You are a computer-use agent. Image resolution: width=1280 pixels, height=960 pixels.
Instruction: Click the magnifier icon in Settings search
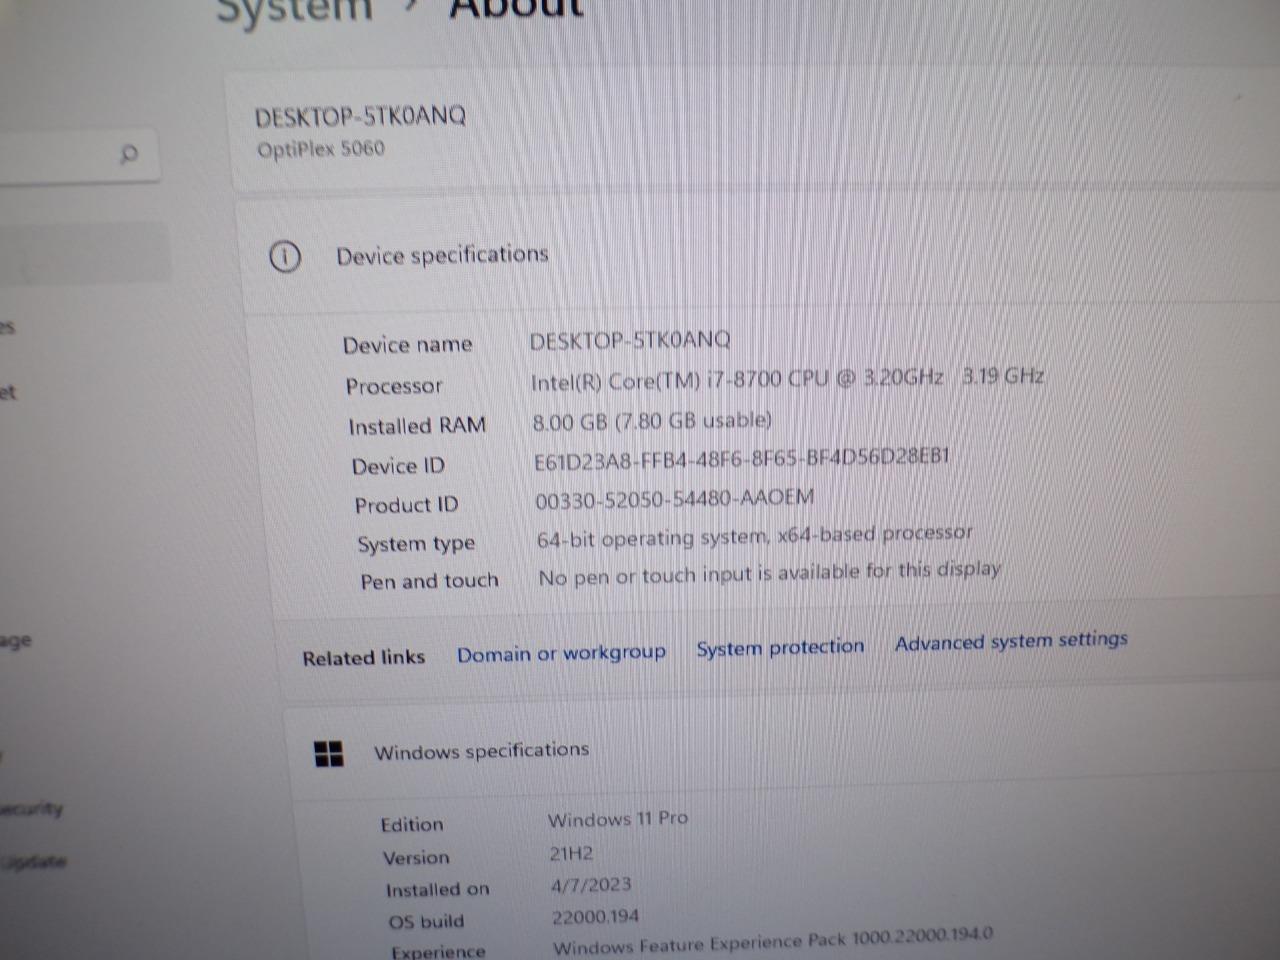[128, 155]
